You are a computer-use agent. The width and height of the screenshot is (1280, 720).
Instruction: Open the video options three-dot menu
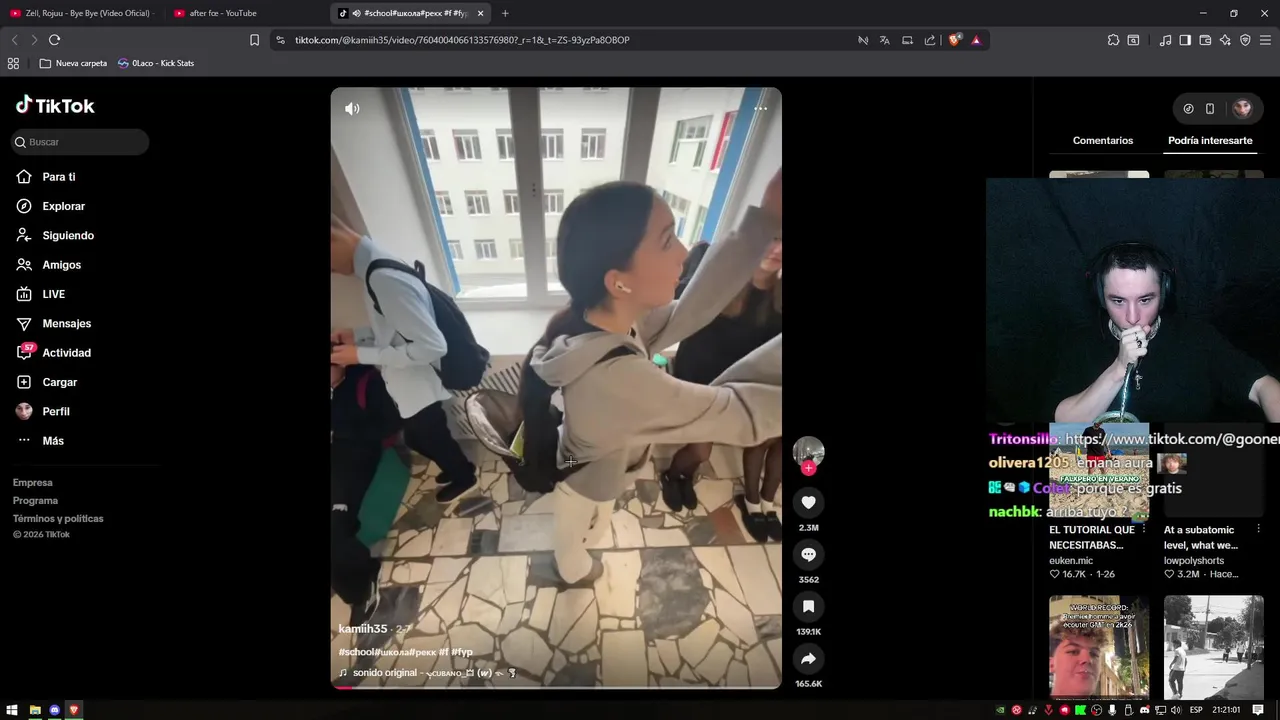point(761,108)
